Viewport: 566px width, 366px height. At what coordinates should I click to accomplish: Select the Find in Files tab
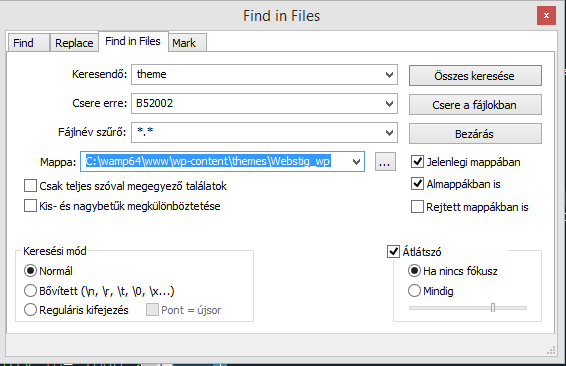click(x=133, y=41)
